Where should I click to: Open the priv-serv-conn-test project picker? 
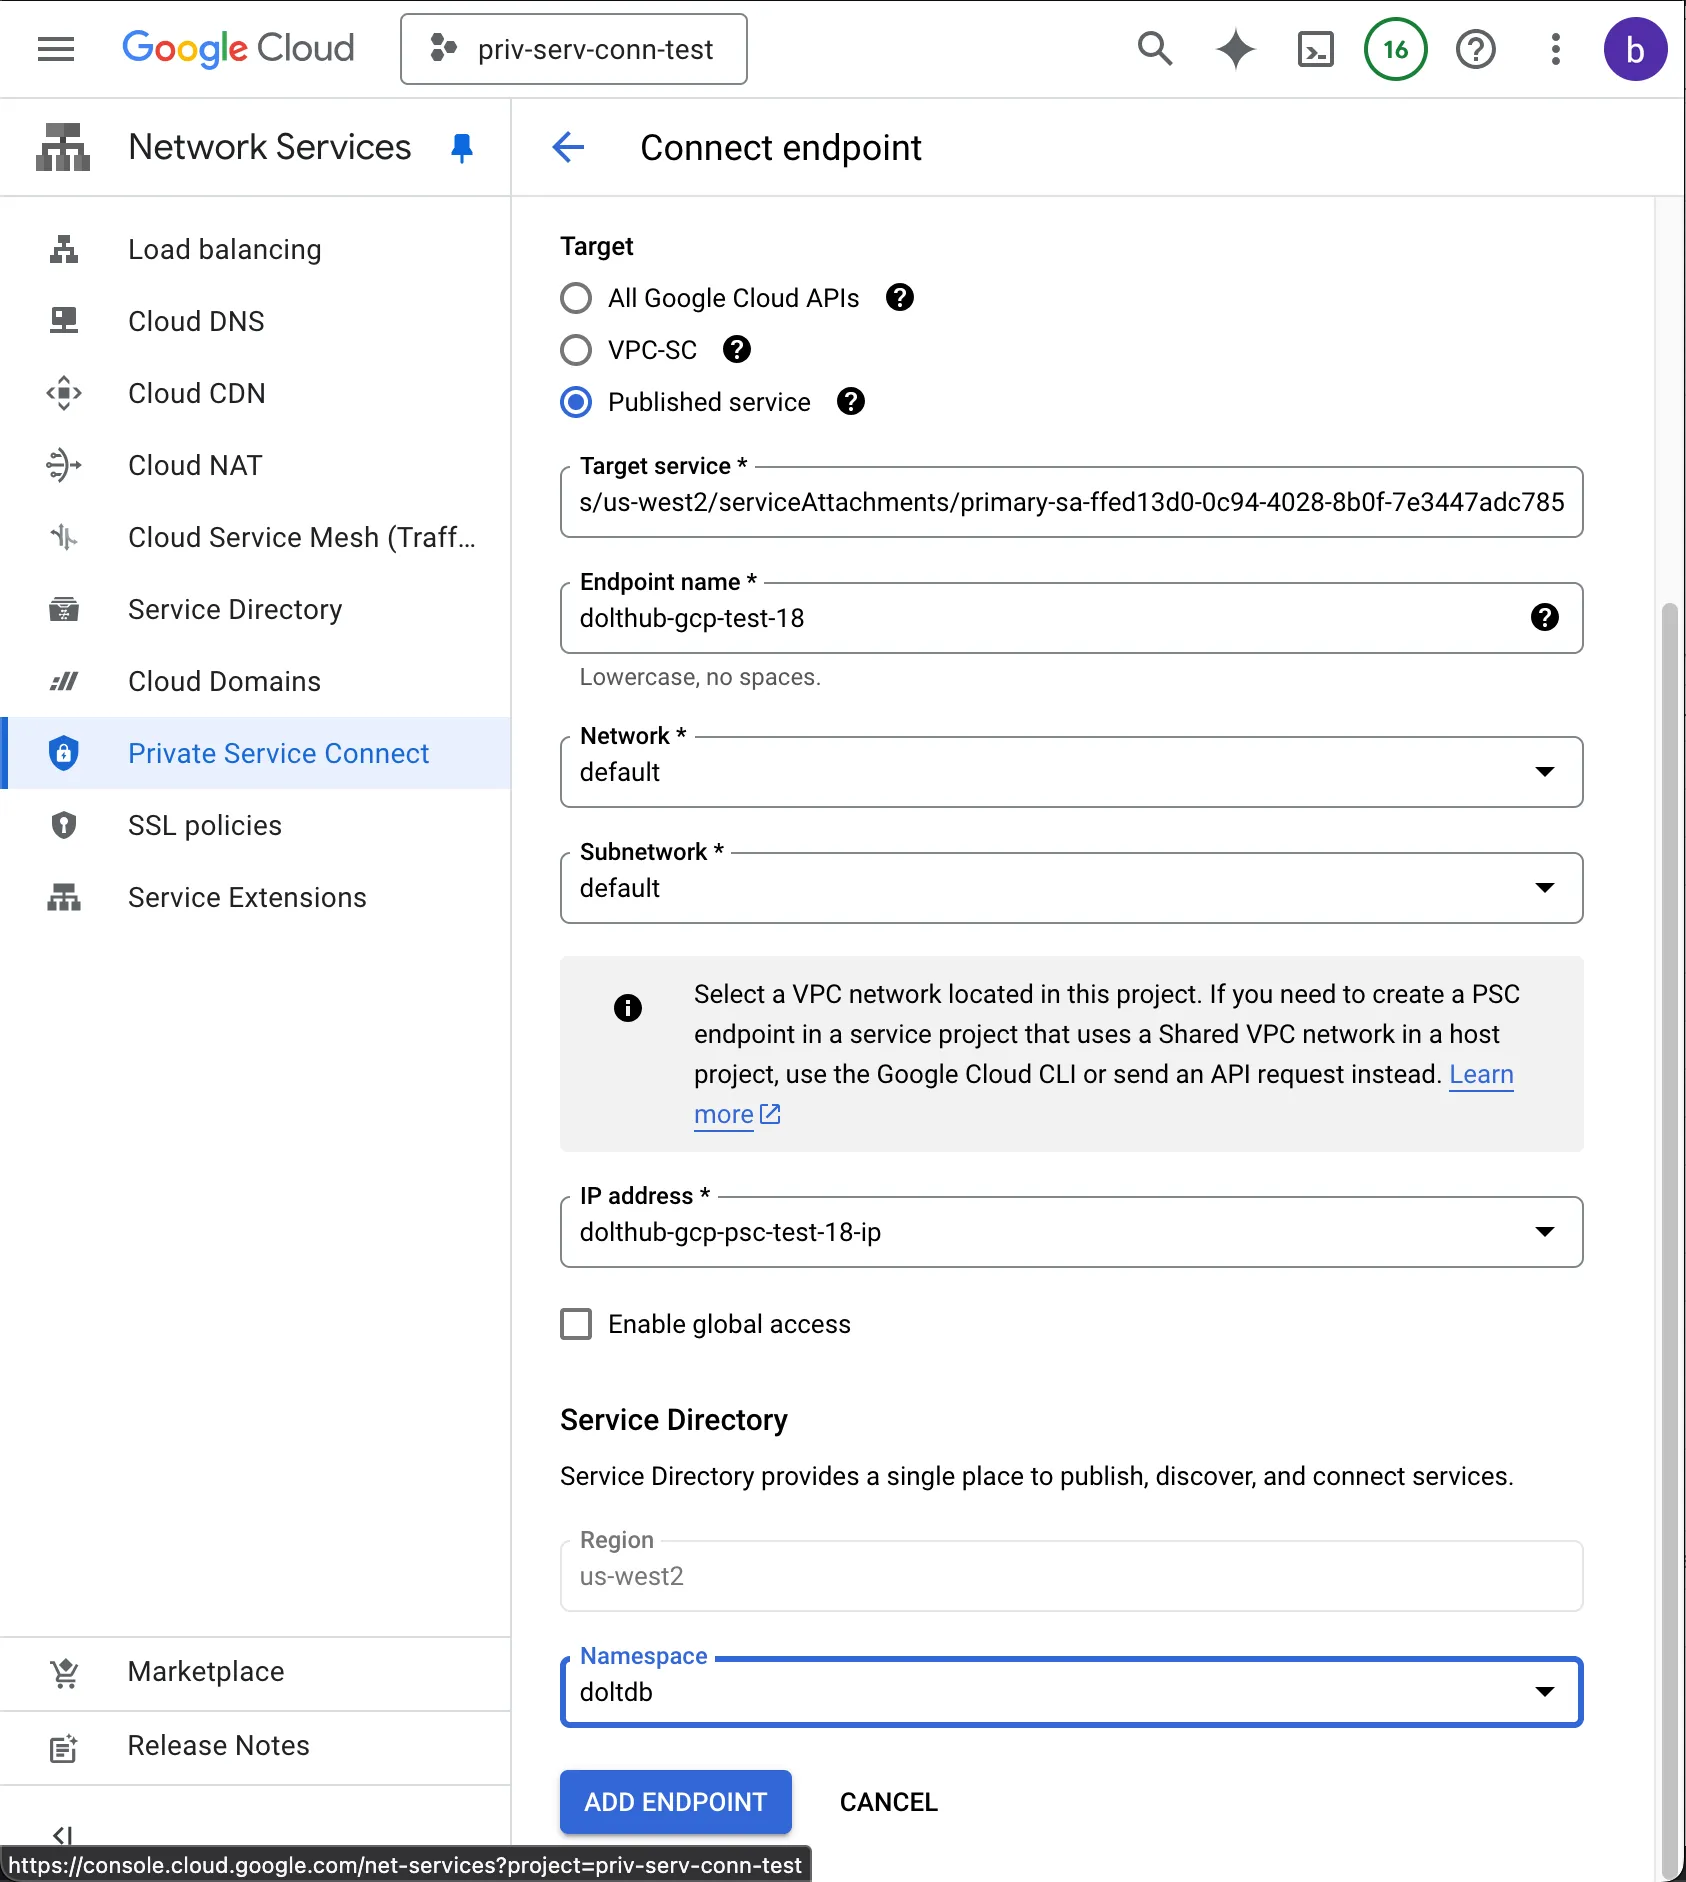click(573, 49)
